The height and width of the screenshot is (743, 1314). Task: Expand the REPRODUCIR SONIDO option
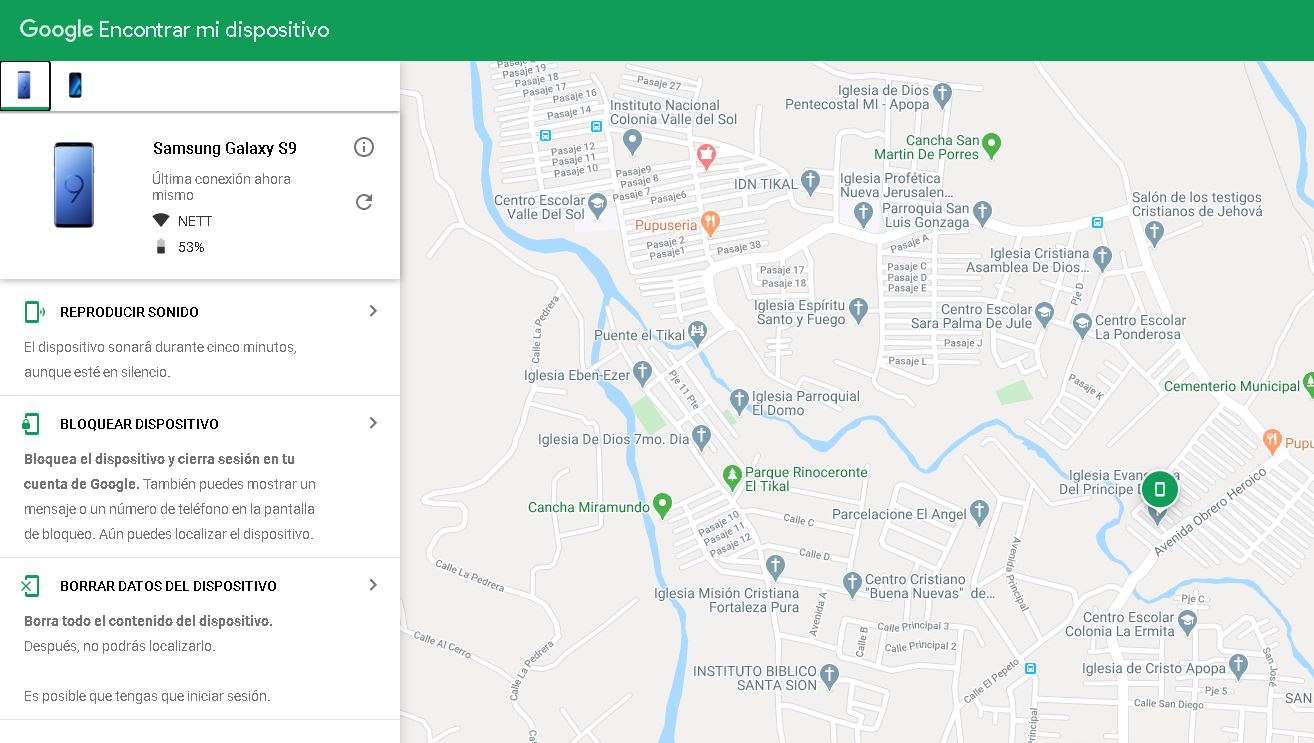click(x=373, y=311)
